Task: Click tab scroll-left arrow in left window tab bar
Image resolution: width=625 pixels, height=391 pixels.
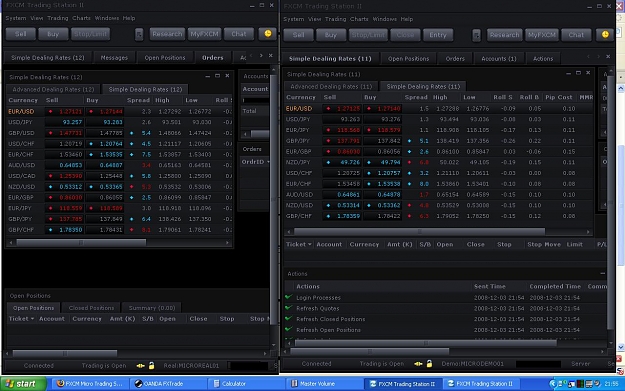Action: [251, 56]
